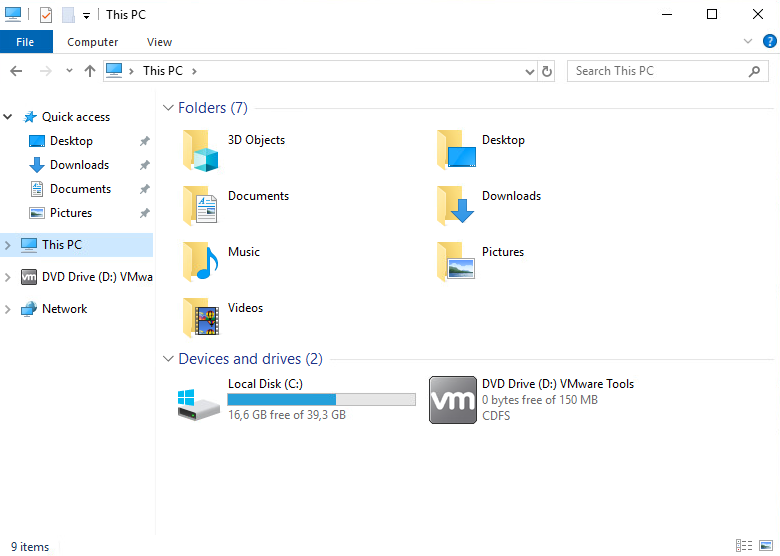
Task: Switch to Details view in status bar
Action: (x=744, y=545)
